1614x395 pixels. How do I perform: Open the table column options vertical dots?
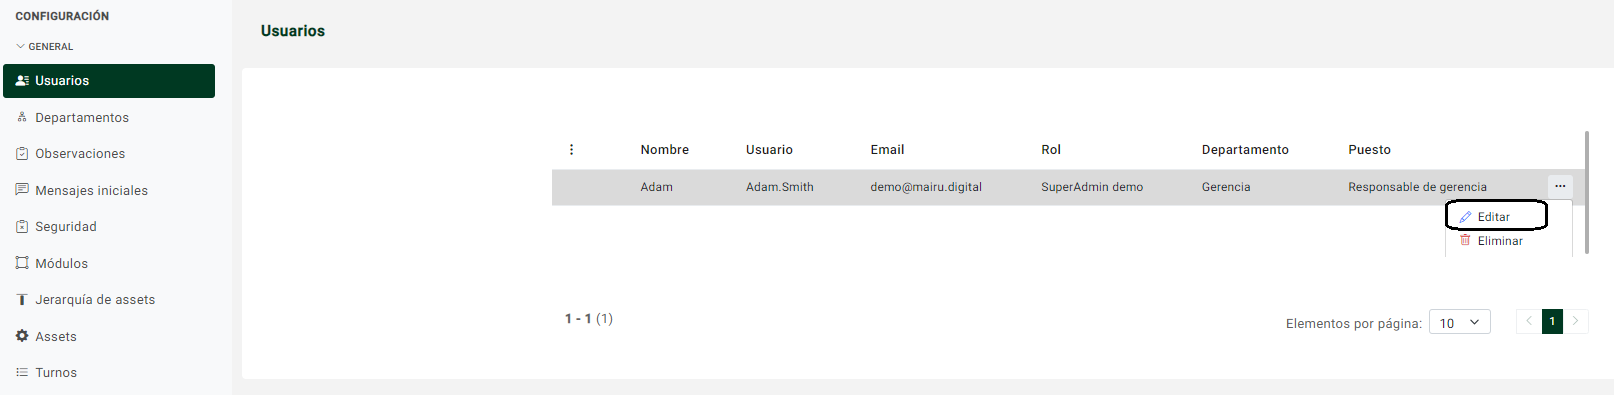pyautogui.click(x=571, y=150)
